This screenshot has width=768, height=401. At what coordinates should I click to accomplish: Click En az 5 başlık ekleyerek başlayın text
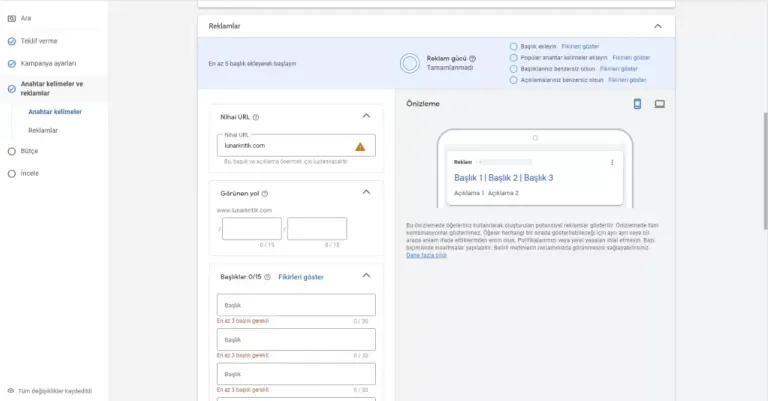[252, 64]
